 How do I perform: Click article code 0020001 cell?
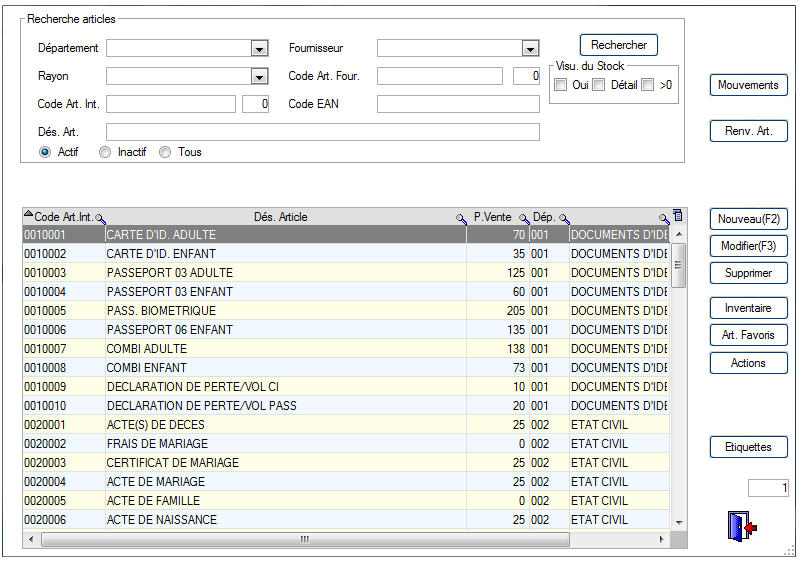[x=64, y=425]
